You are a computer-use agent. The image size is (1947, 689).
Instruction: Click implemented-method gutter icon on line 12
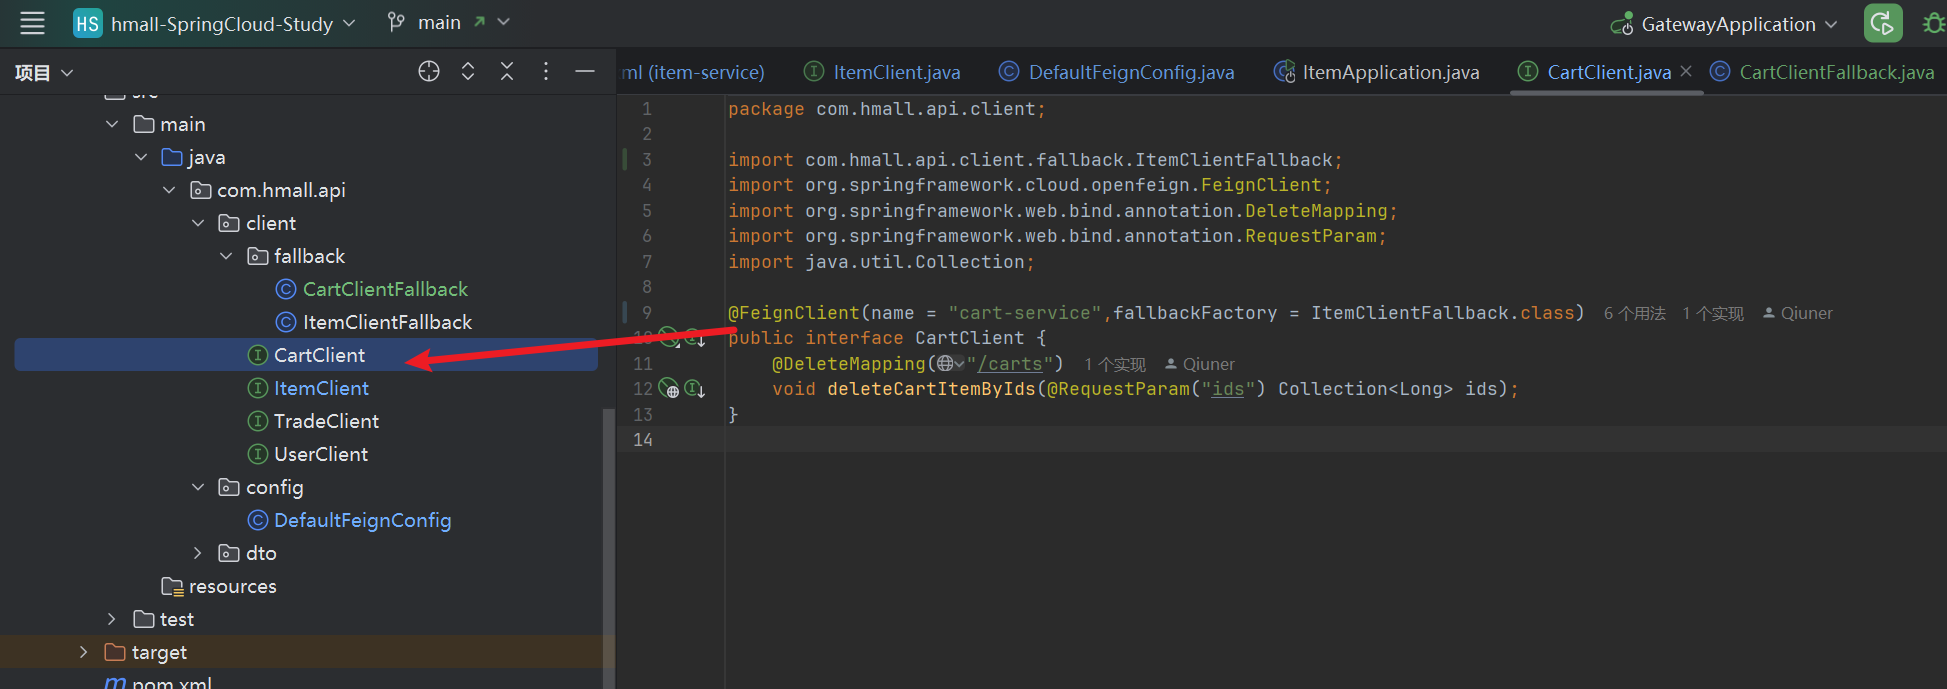695,389
